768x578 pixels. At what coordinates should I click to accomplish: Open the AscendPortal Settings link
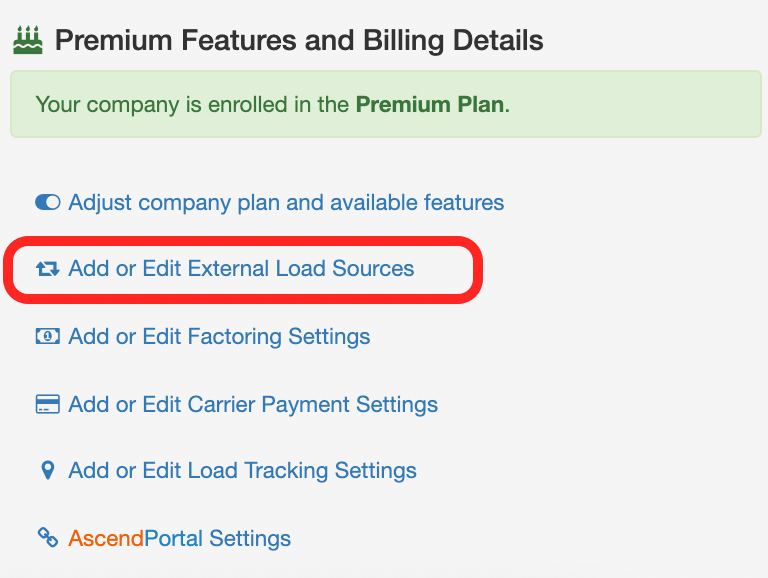(179, 538)
